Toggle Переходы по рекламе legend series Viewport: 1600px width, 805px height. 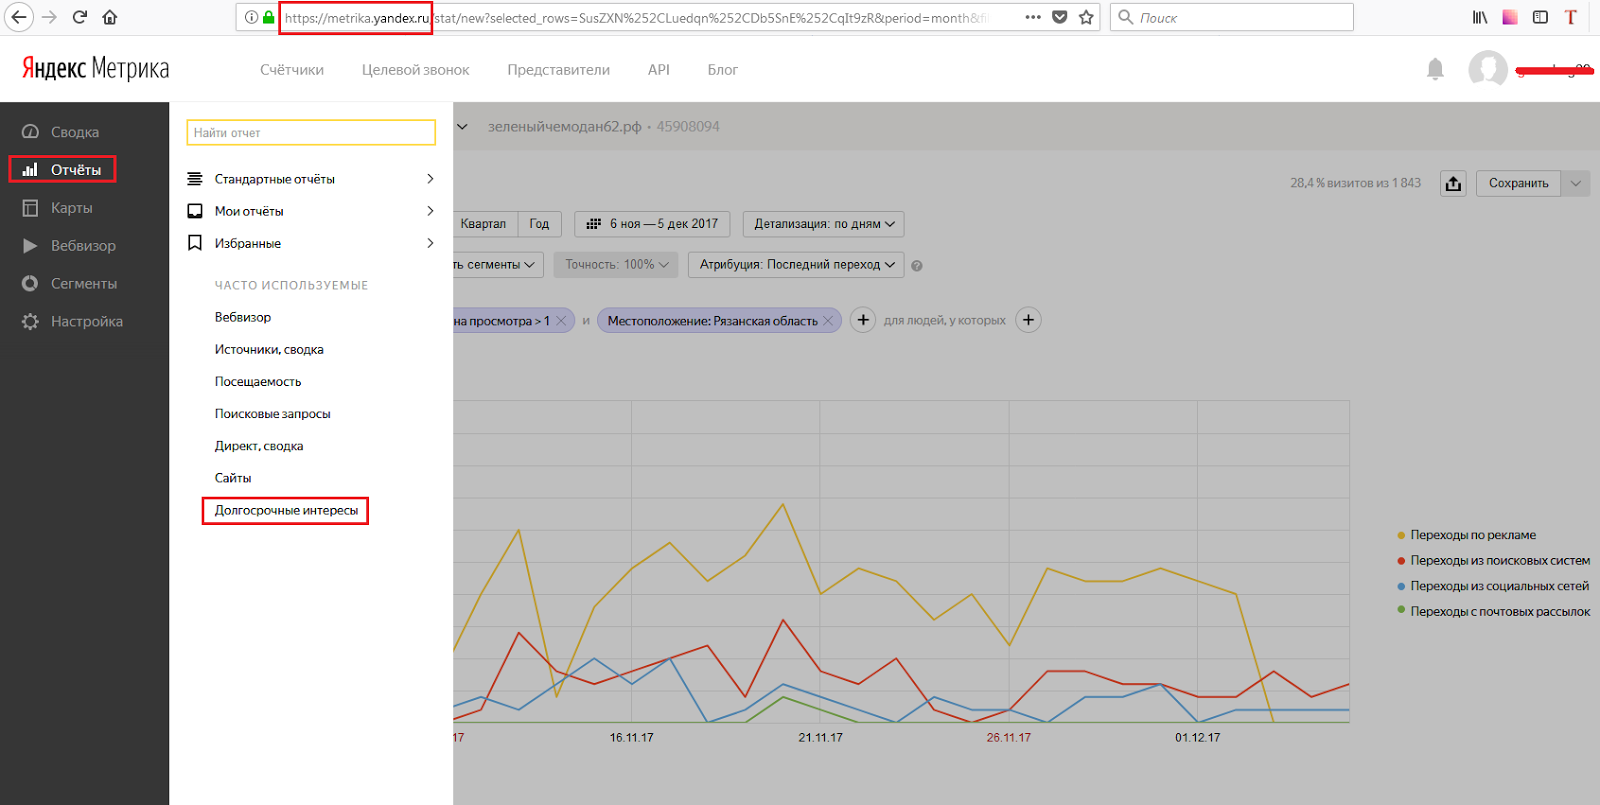(x=1466, y=535)
